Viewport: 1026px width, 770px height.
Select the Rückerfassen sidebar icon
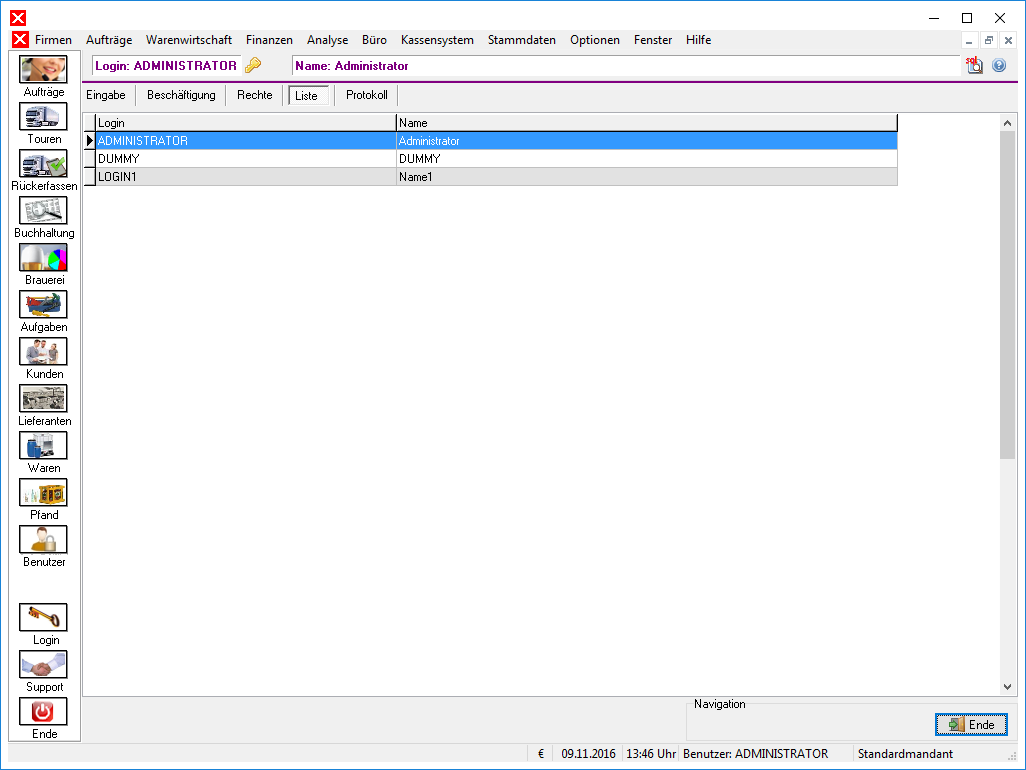pyautogui.click(x=43, y=164)
